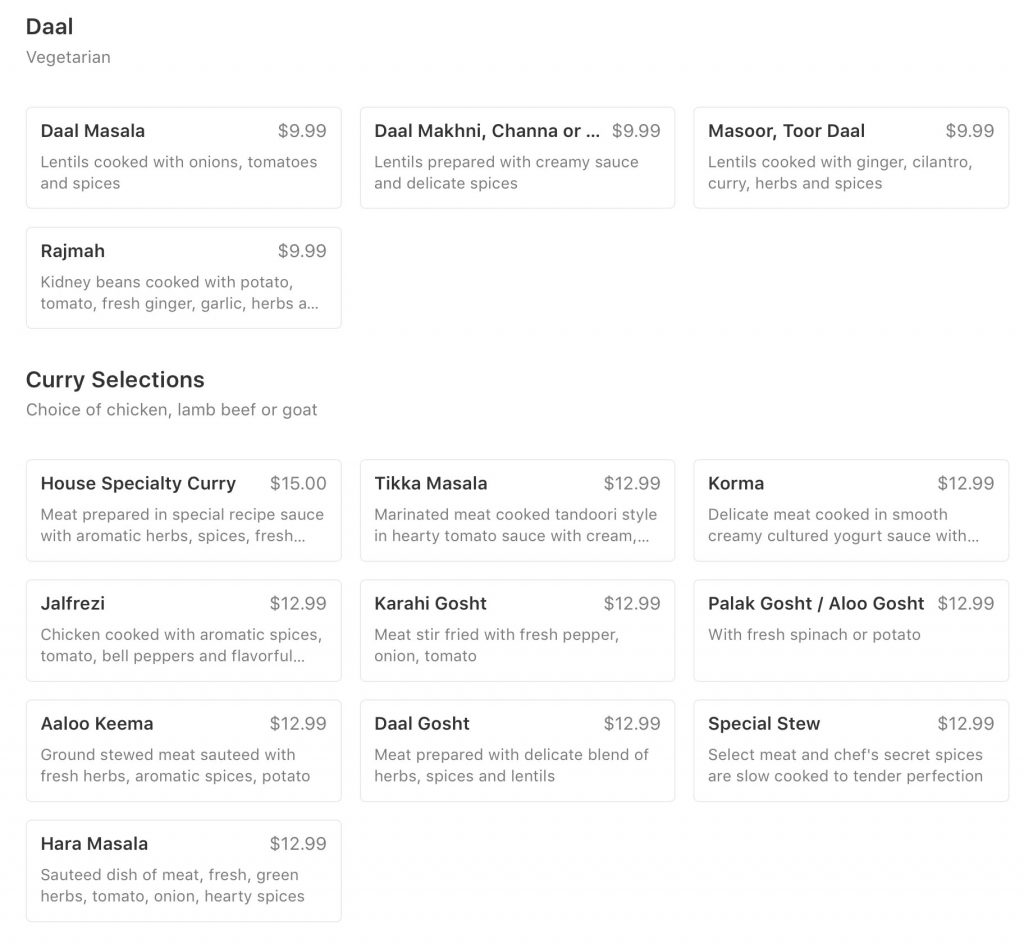Open the Daal Gosht menu item

(x=517, y=750)
